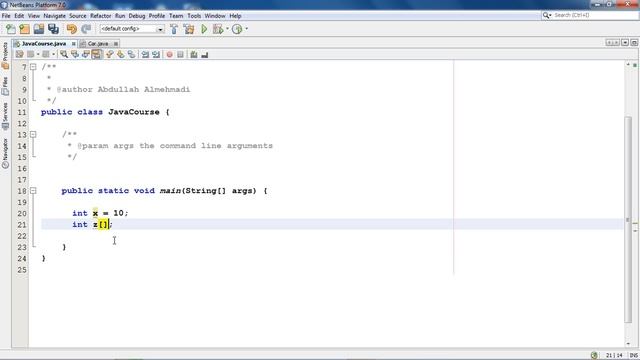Click the Save All toolbar icon
Viewport: 640px width, 360px height.
click(53, 29)
